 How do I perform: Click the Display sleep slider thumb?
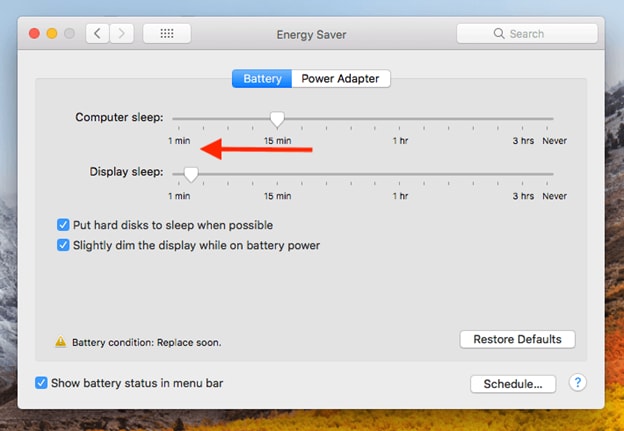191,174
